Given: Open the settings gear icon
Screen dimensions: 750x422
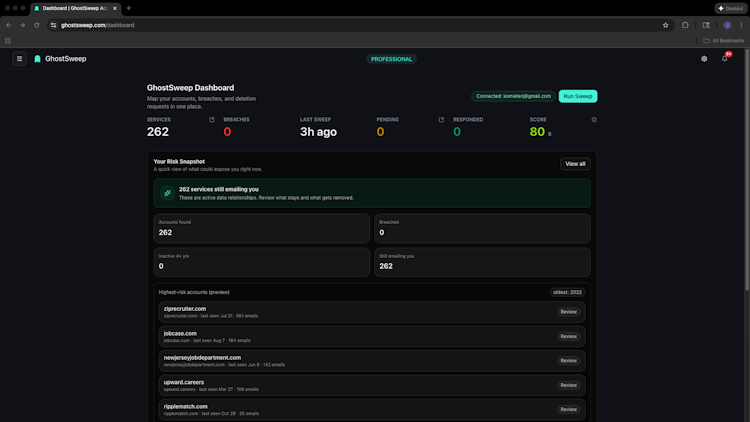Looking at the screenshot, I should pyautogui.click(x=704, y=59).
